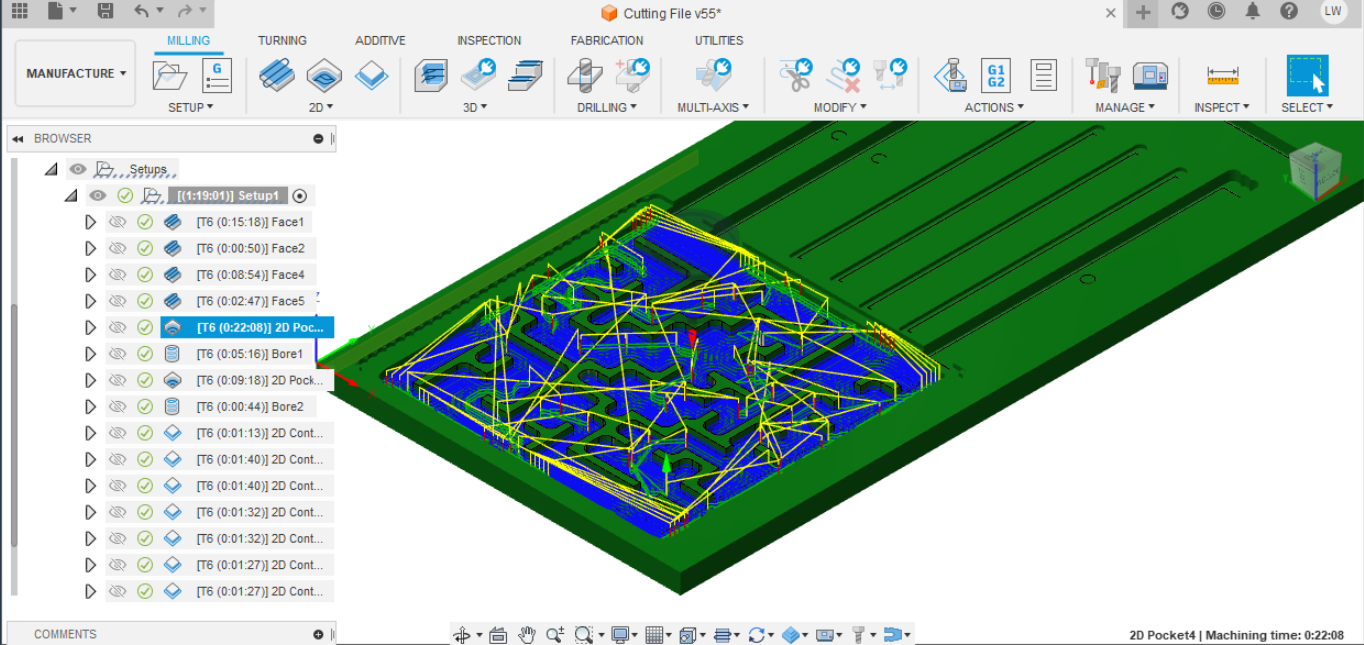This screenshot has height=645, width=1364.
Task: Activate the Select cursor tool
Action: (x=1307, y=75)
